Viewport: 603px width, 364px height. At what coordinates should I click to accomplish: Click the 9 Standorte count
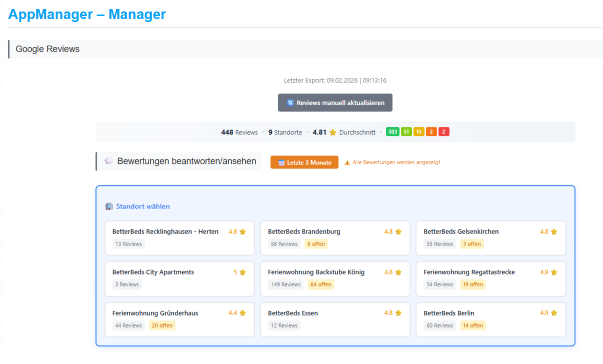[x=285, y=132]
